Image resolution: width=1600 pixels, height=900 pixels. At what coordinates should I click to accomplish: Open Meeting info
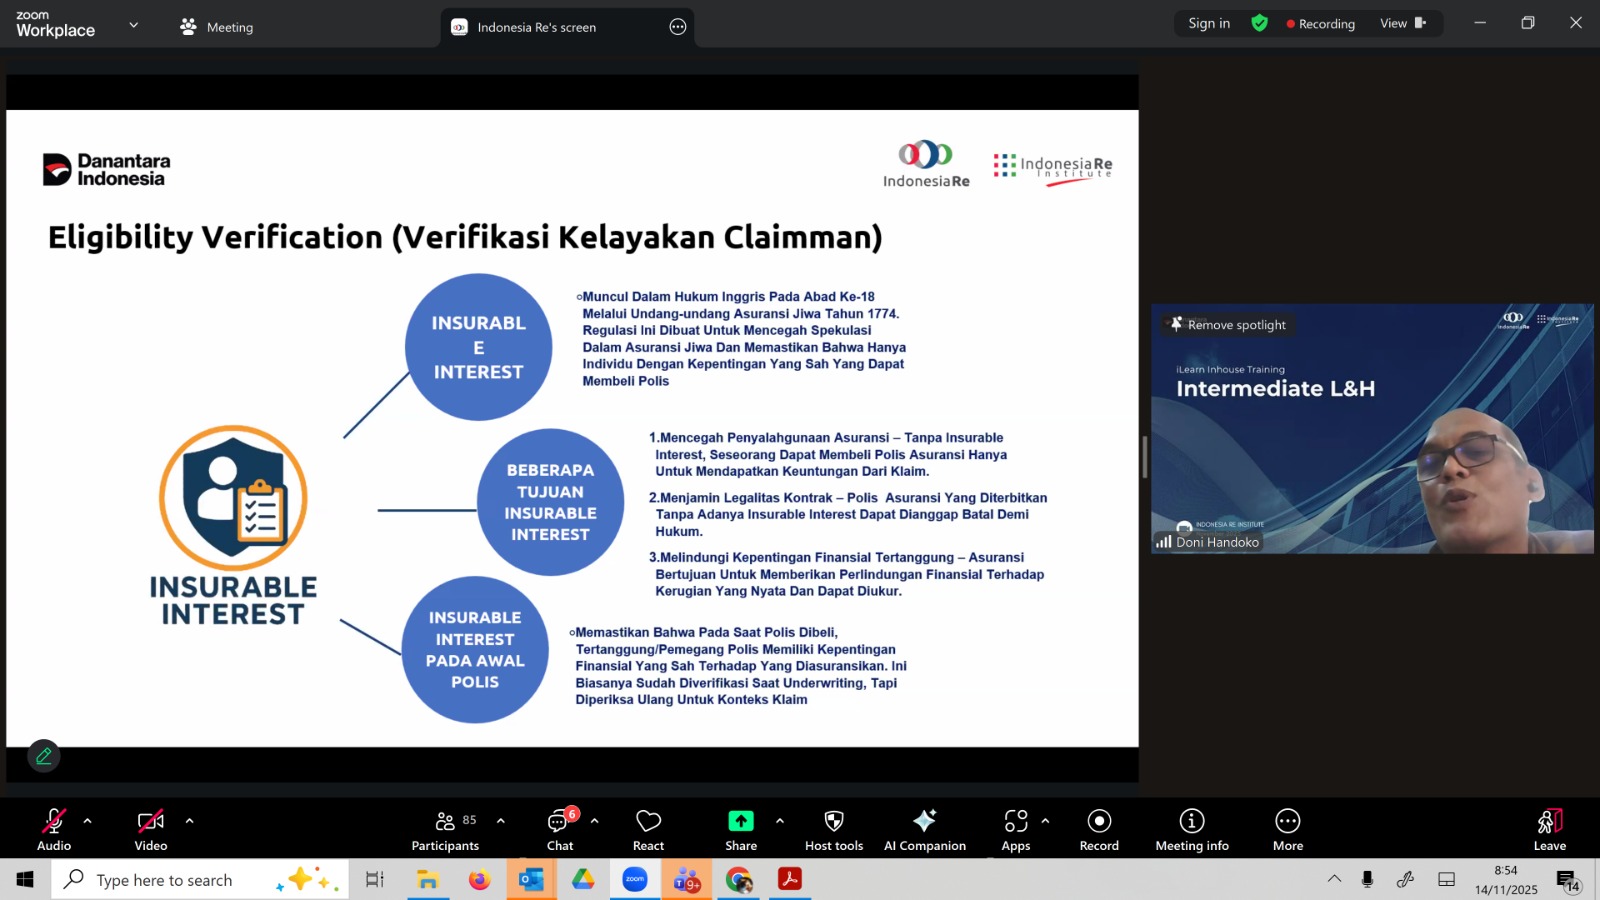coord(1191,829)
